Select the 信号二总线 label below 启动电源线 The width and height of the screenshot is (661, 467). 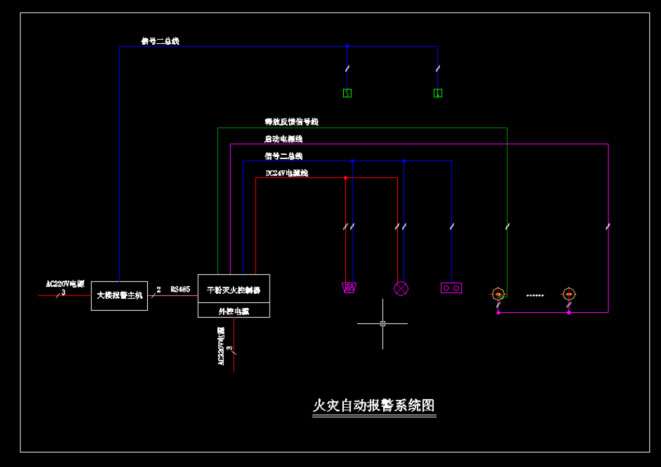283,156
